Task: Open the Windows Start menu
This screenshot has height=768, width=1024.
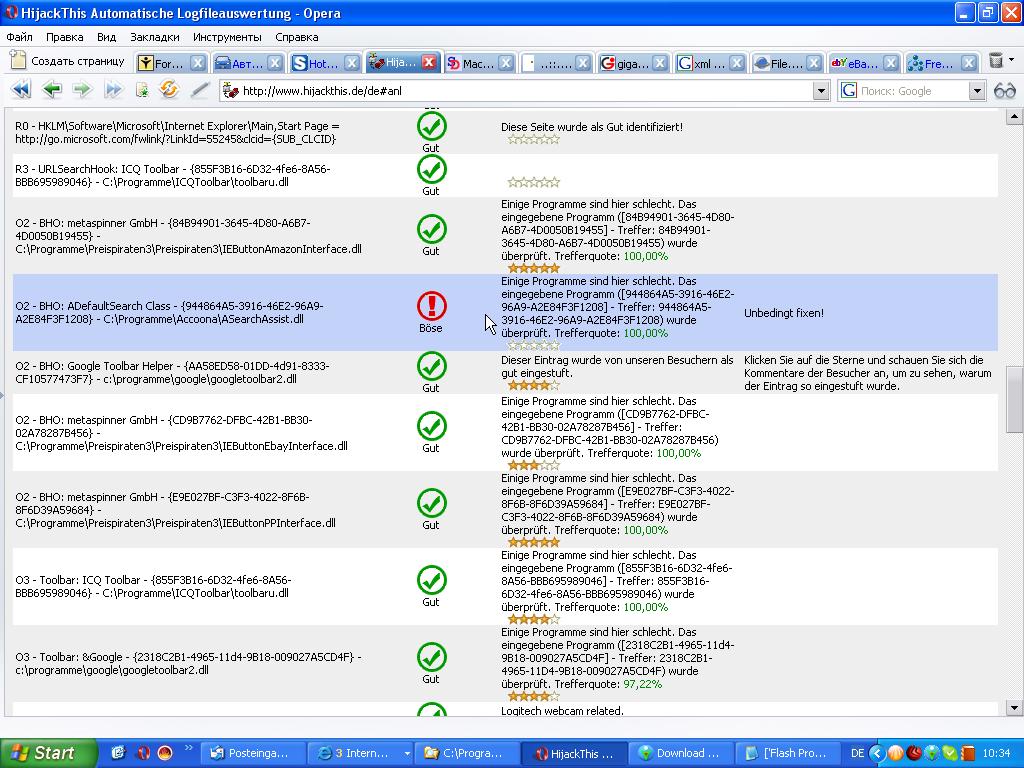Action: click(x=48, y=753)
